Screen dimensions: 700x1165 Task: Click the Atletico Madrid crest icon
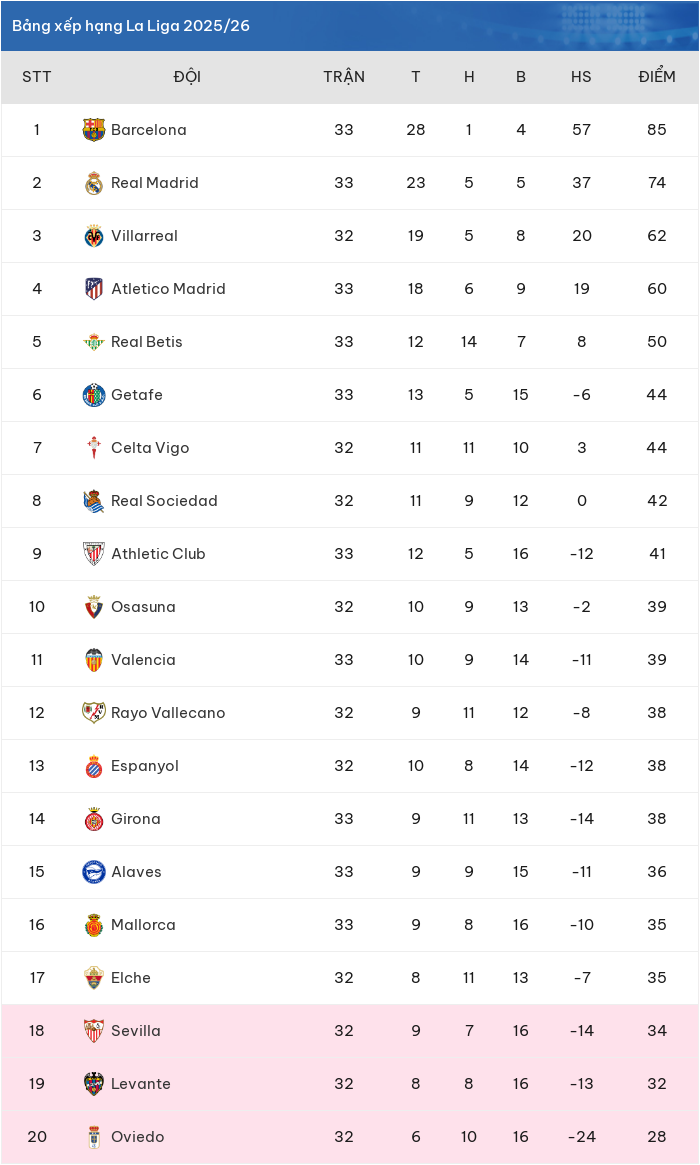[x=94, y=288]
